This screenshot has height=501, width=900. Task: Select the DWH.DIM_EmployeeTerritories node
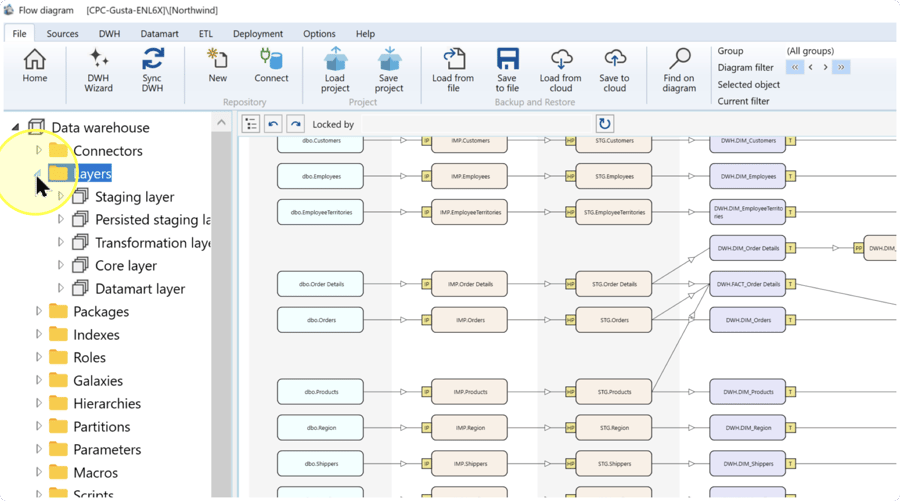747,212
